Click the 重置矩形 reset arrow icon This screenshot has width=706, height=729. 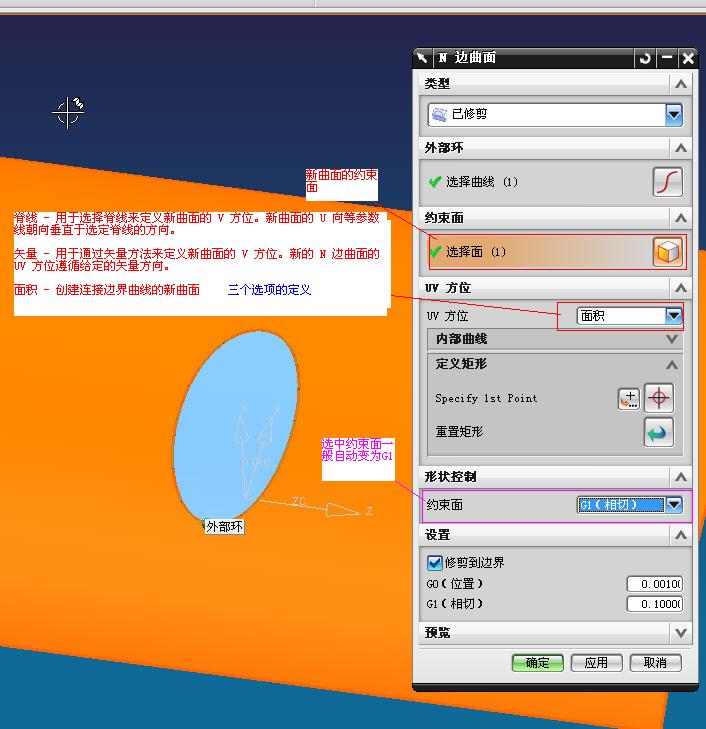coord(659,432)
